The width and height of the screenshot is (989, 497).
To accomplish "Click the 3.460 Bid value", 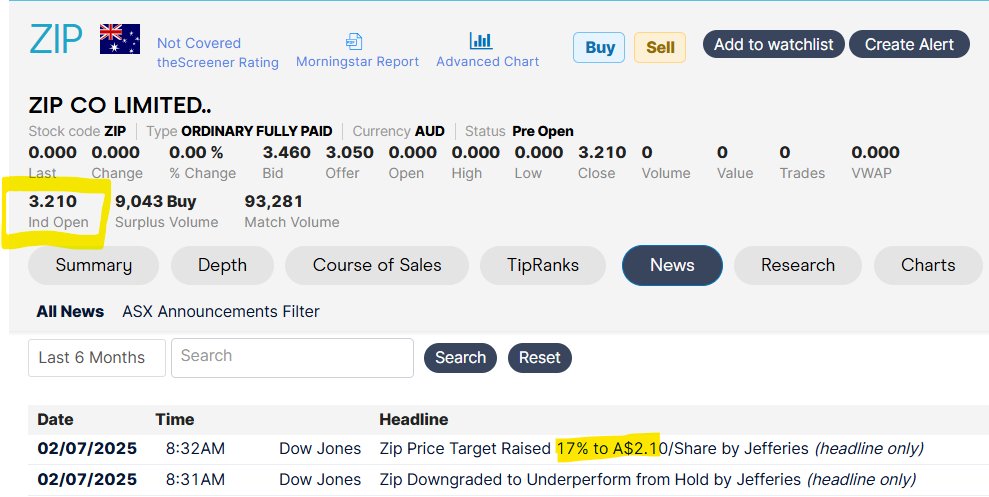I will click(286, 153).
